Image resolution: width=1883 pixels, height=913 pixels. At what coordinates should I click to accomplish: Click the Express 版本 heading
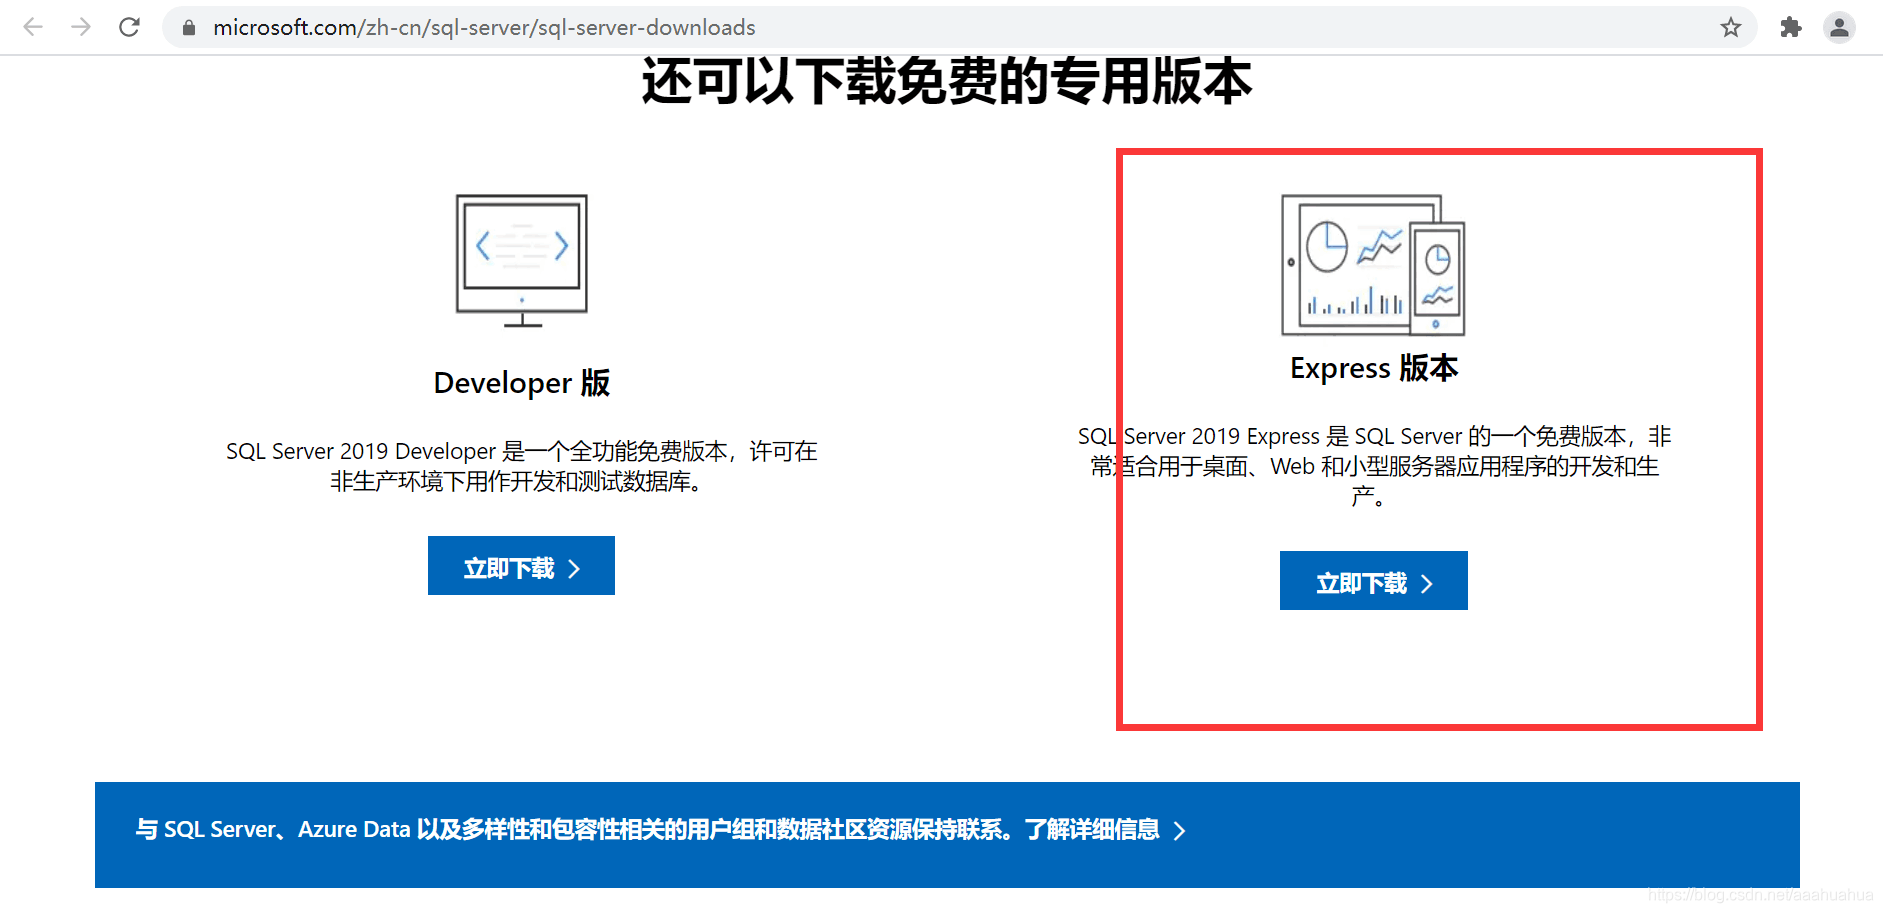1374,368
